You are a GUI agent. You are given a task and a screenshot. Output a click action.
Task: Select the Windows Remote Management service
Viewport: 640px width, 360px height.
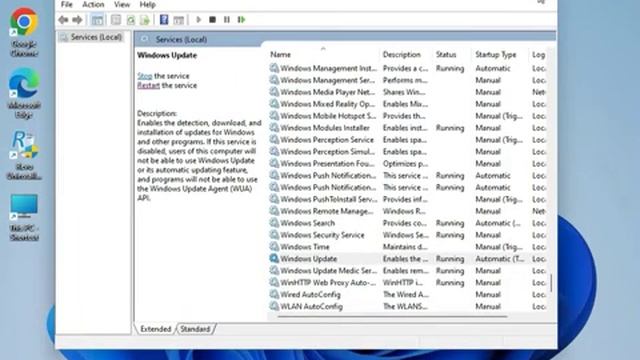tap(407, 211)
